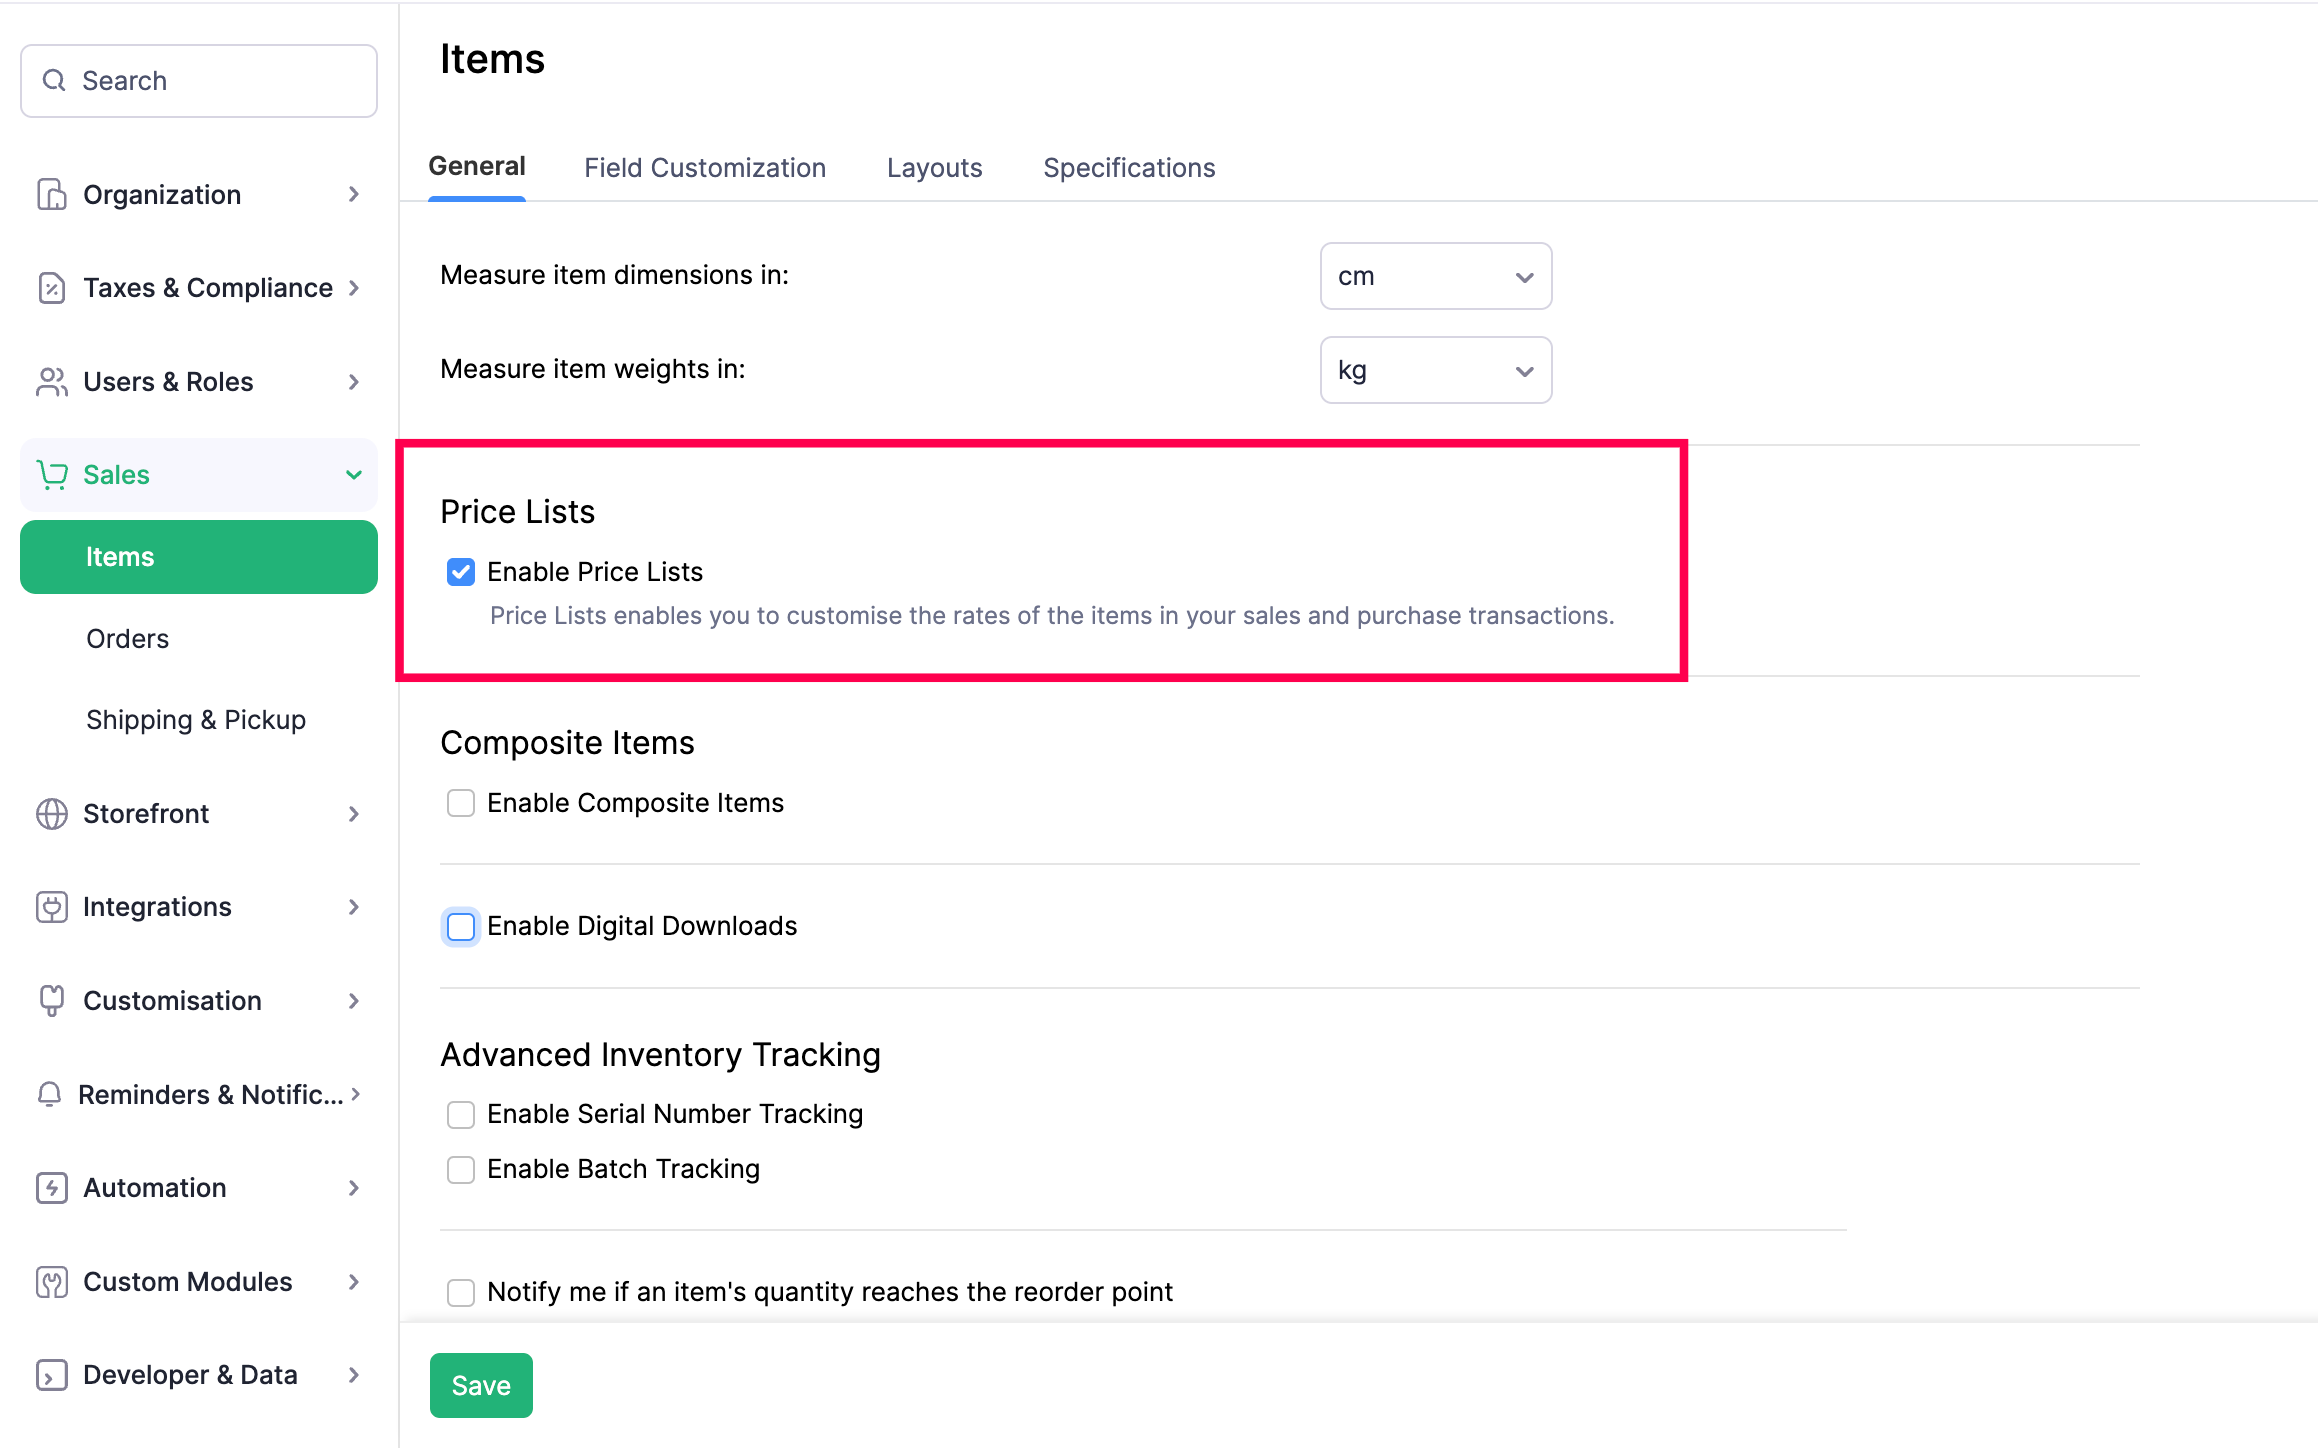The image size is (2318, 1448).
Task: Click the Sales shopping cart icon
Action: click(51, 475)
